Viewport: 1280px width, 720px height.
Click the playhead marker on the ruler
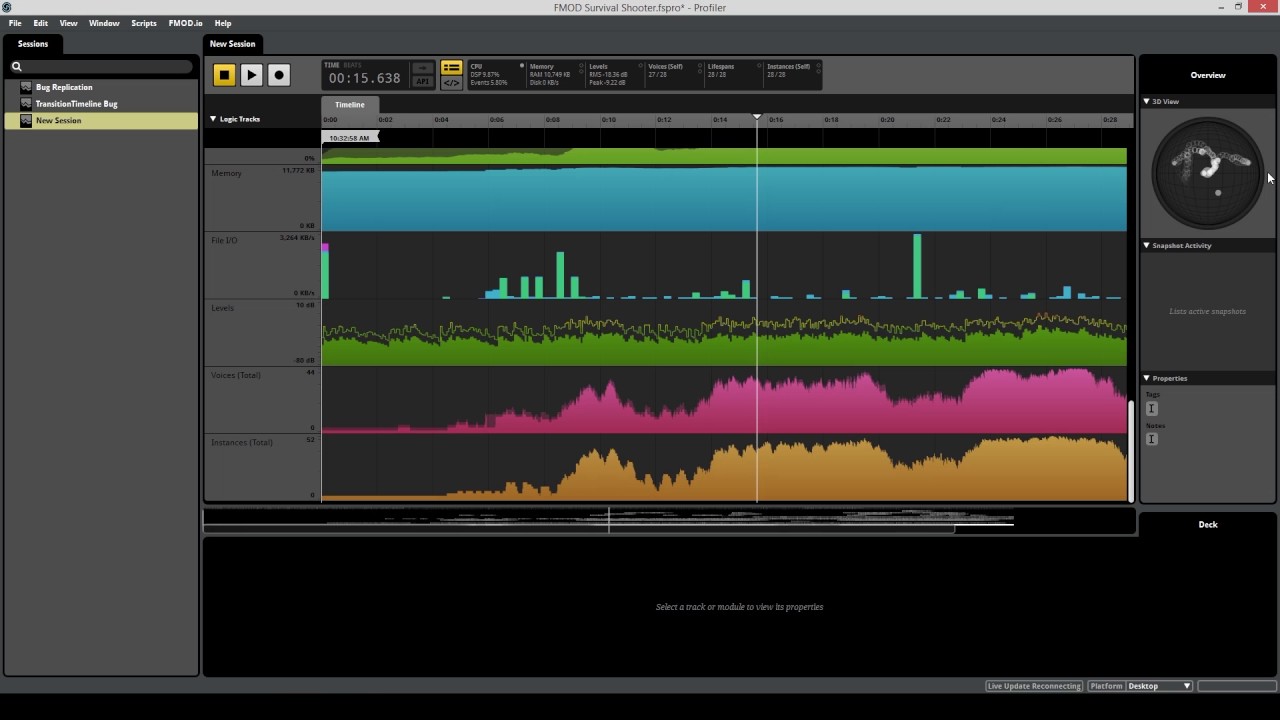[757, 117]
